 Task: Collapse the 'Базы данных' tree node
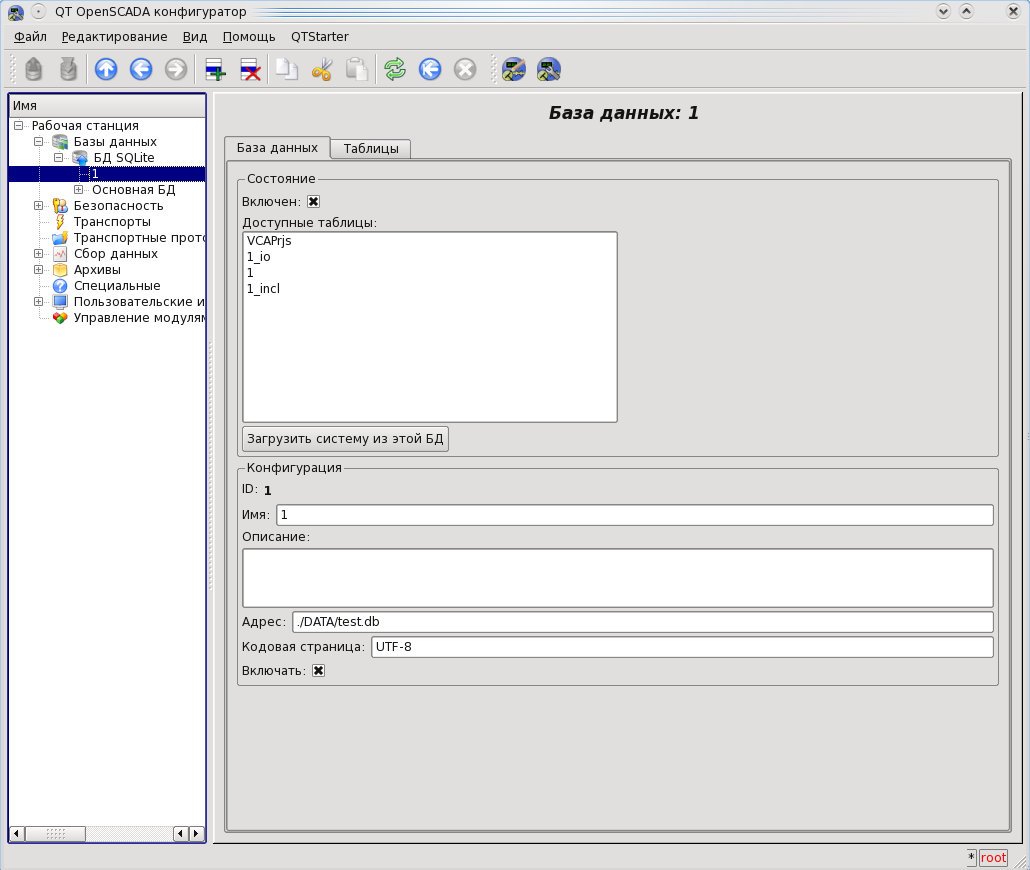coord(38,142)
